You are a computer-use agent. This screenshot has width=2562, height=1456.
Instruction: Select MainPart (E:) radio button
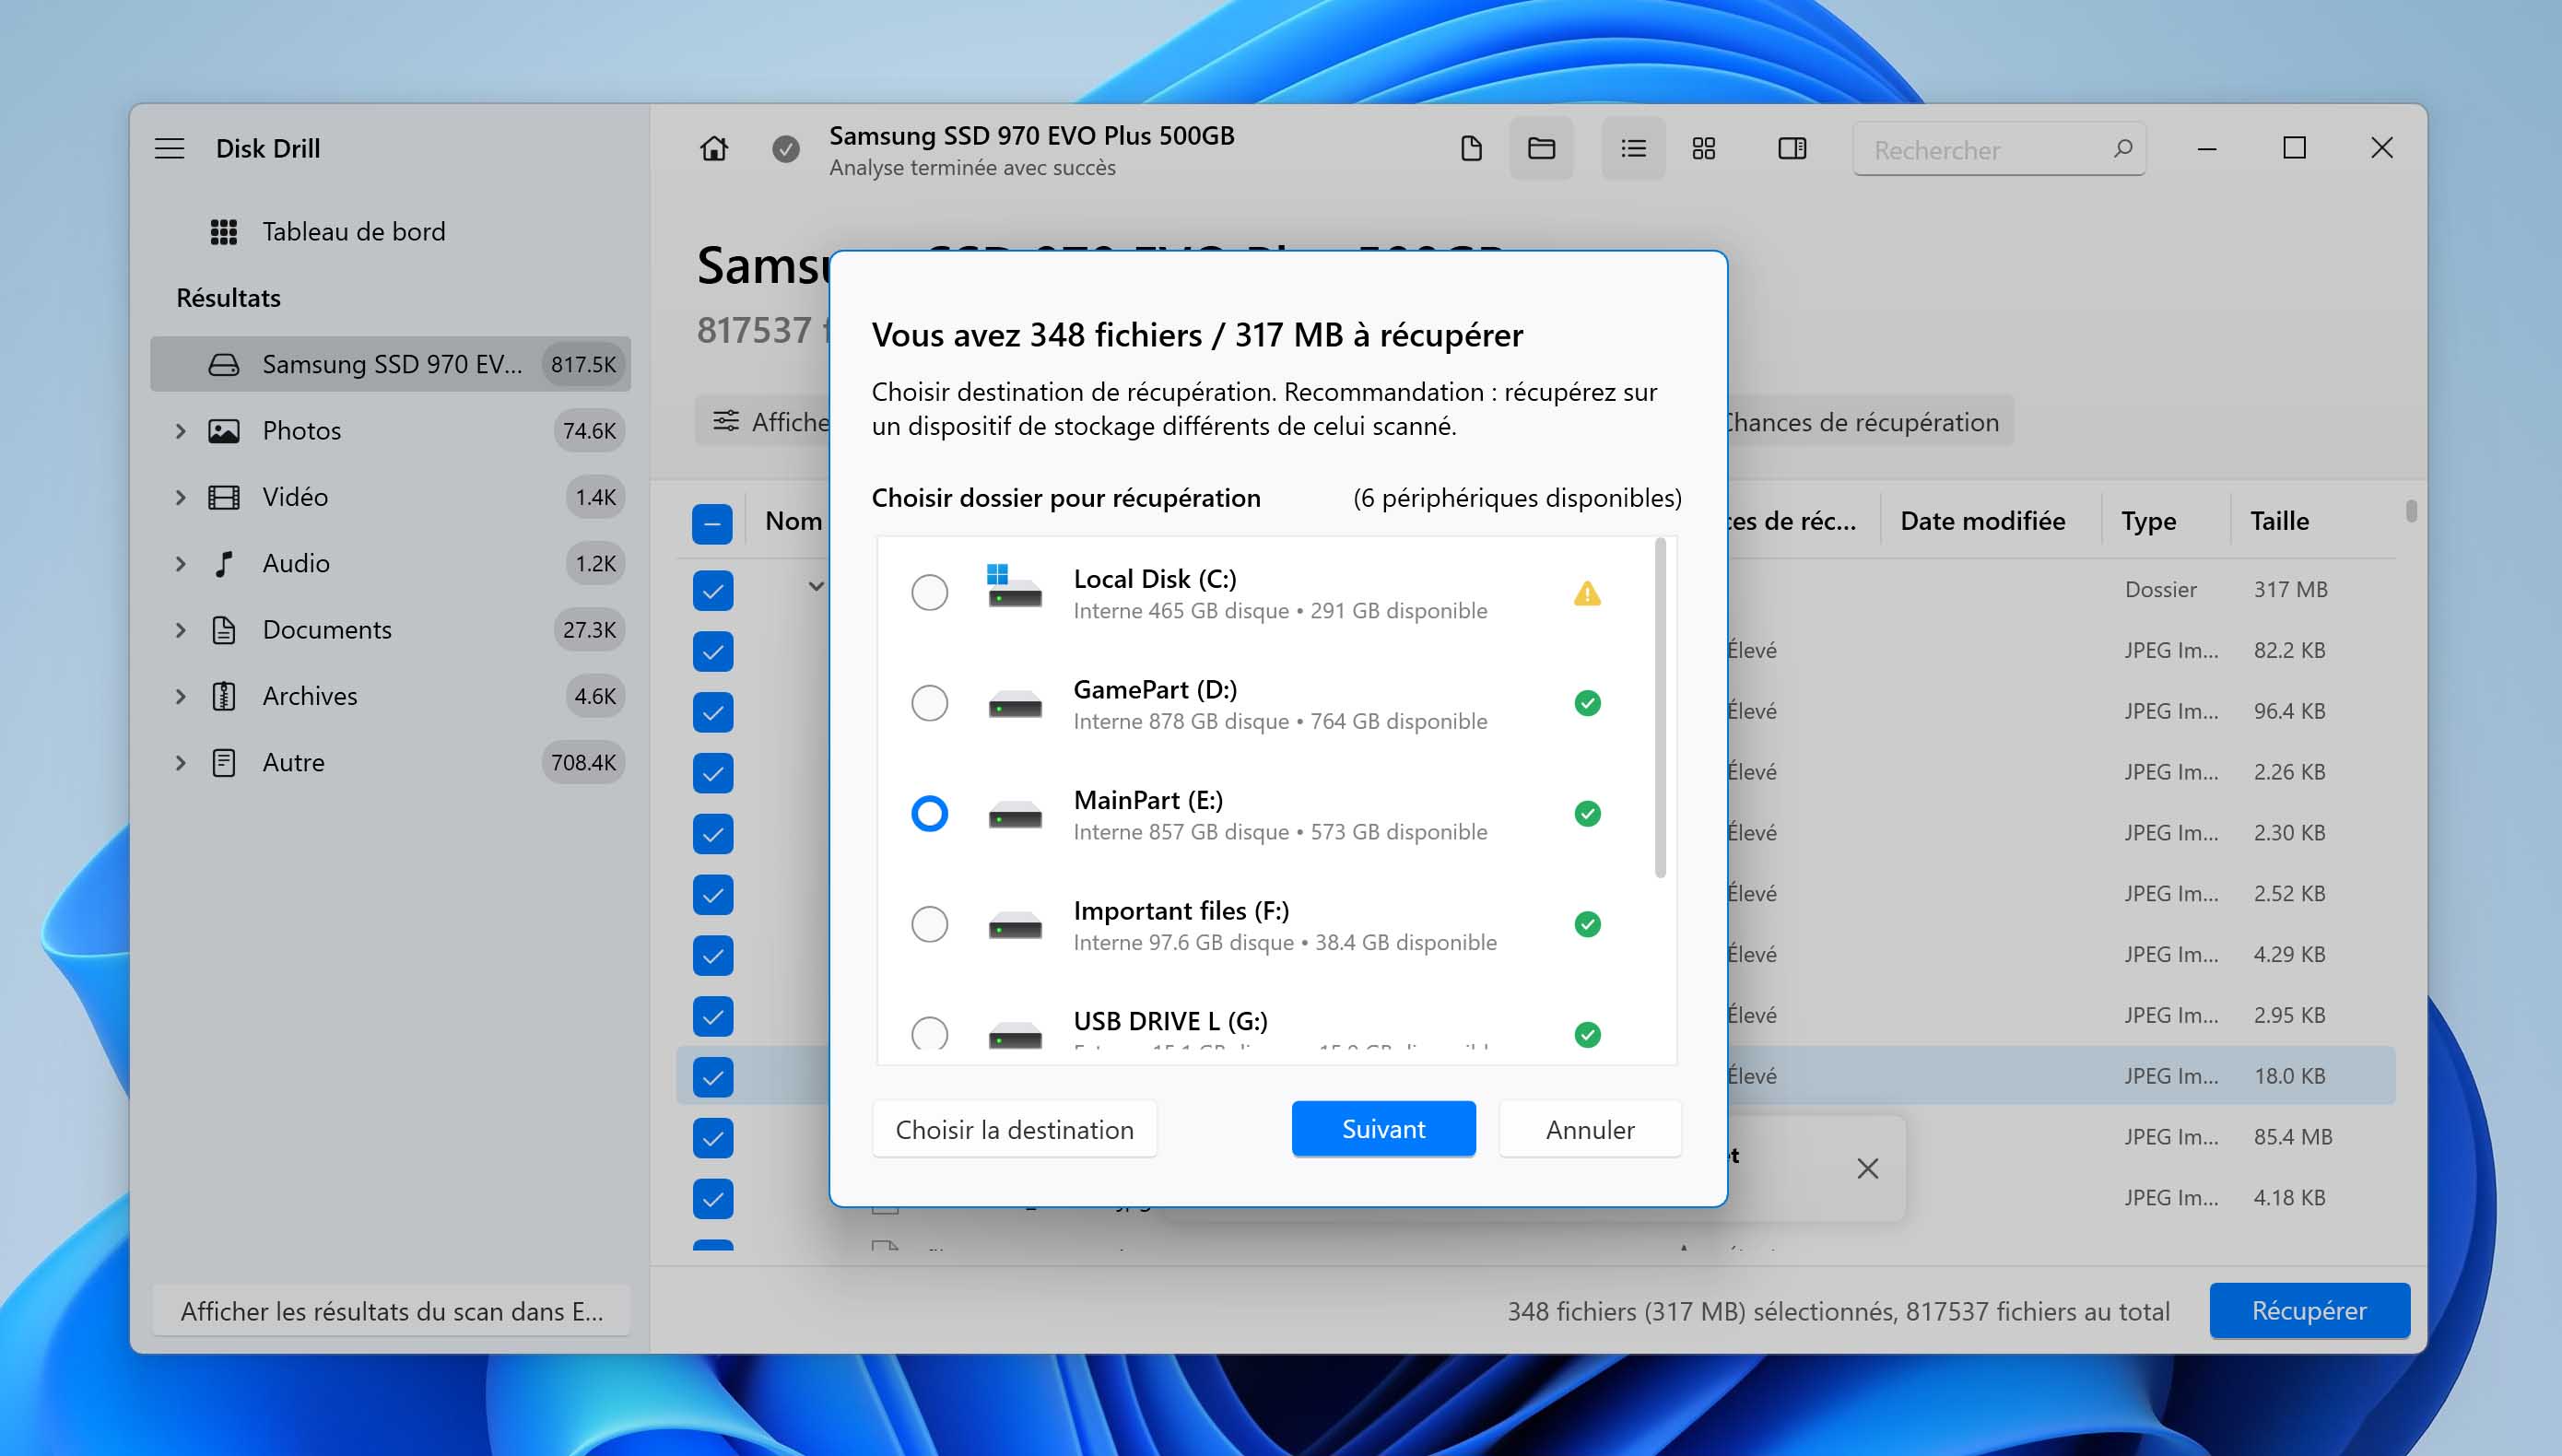[x=929, y=814]
